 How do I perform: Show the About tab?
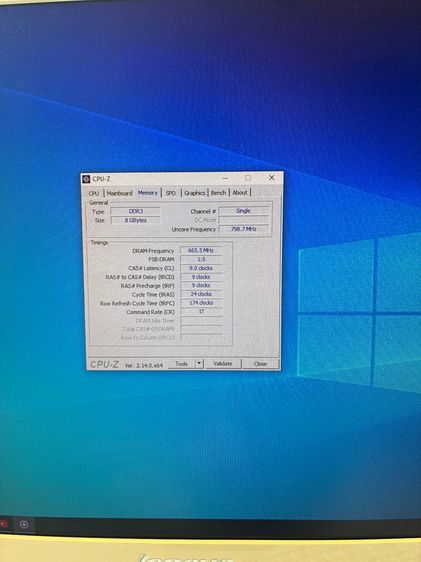pyautogui.click(x=240, y=192)
